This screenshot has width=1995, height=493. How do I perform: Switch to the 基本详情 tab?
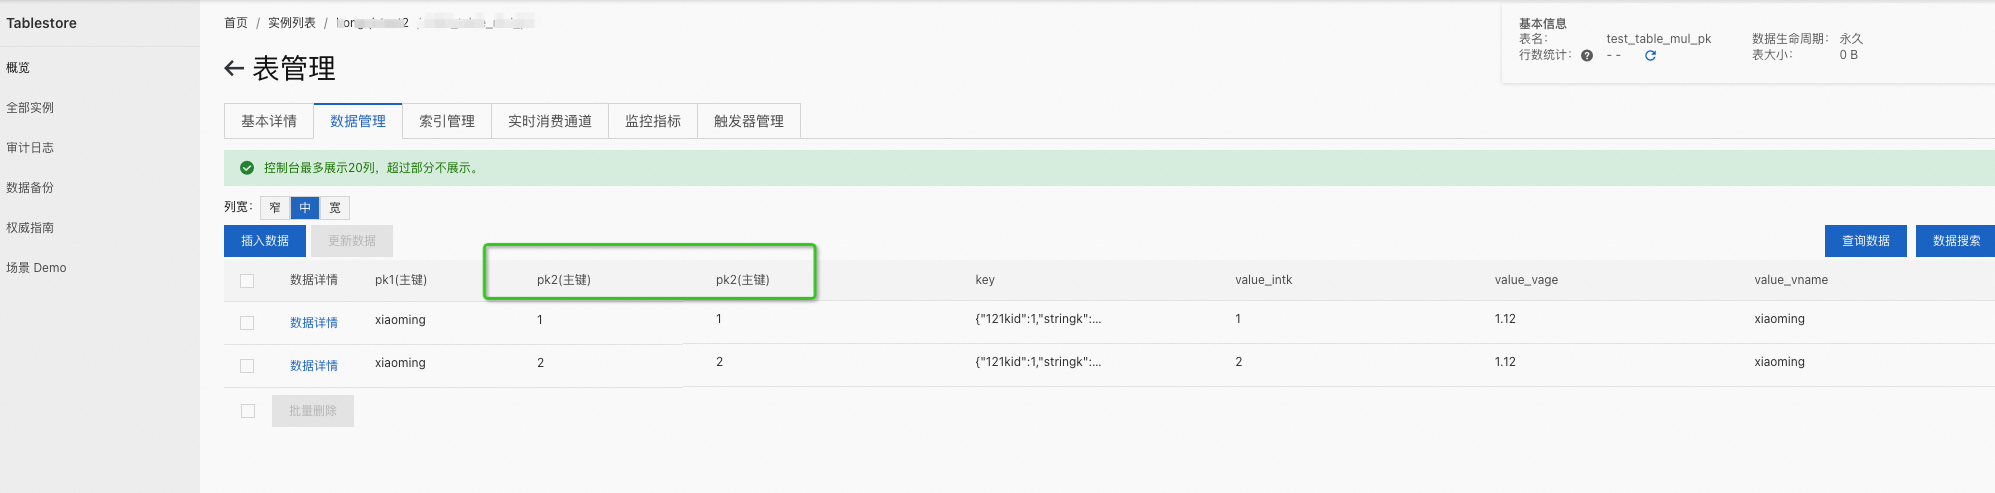(x=269, y=121)
